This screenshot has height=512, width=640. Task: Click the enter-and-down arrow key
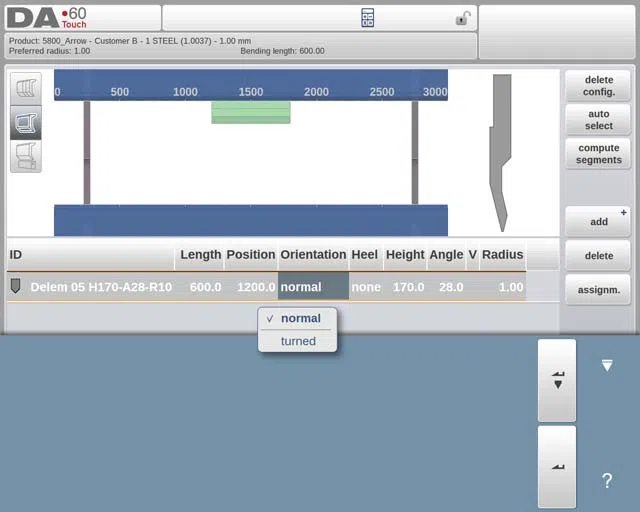coord(557,380)
